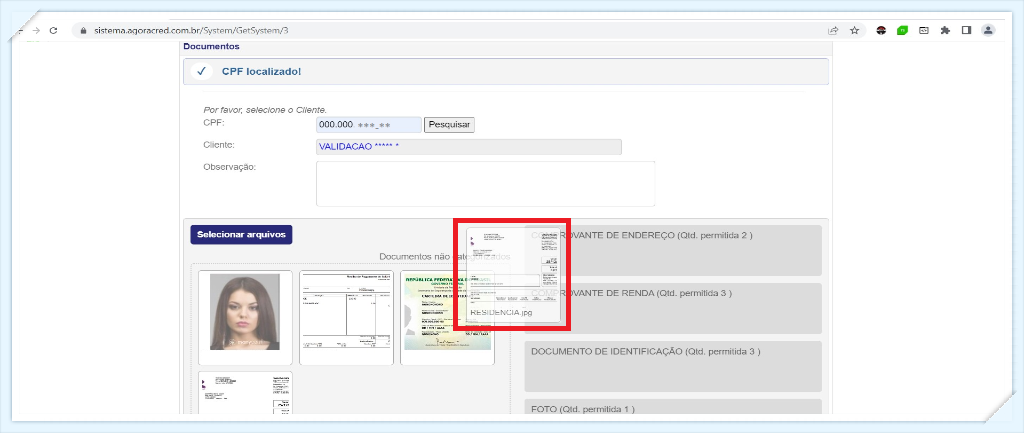Click the DOCUMENTO DE IDENTIFICAÇÃO drop area

[x=673, y=366]
